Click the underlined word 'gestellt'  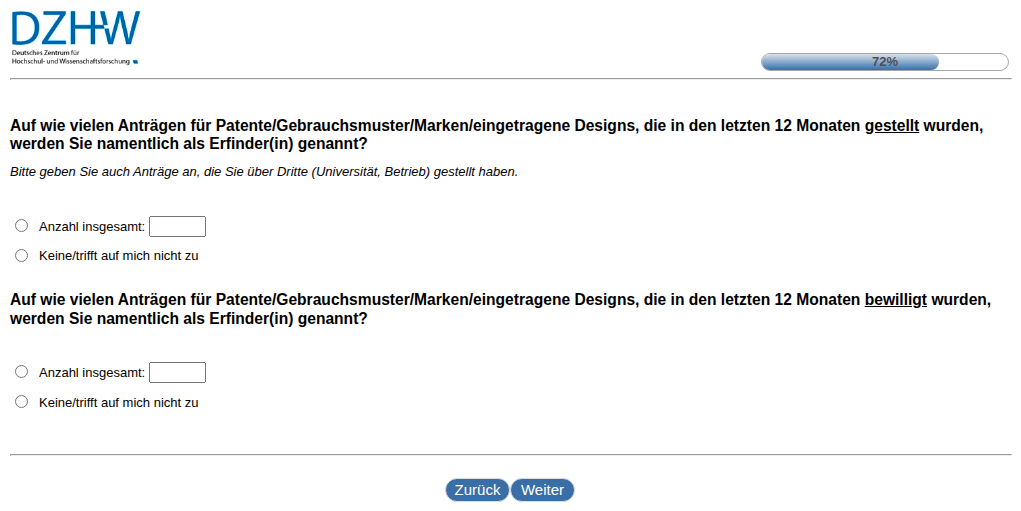[x=891, y=126]
